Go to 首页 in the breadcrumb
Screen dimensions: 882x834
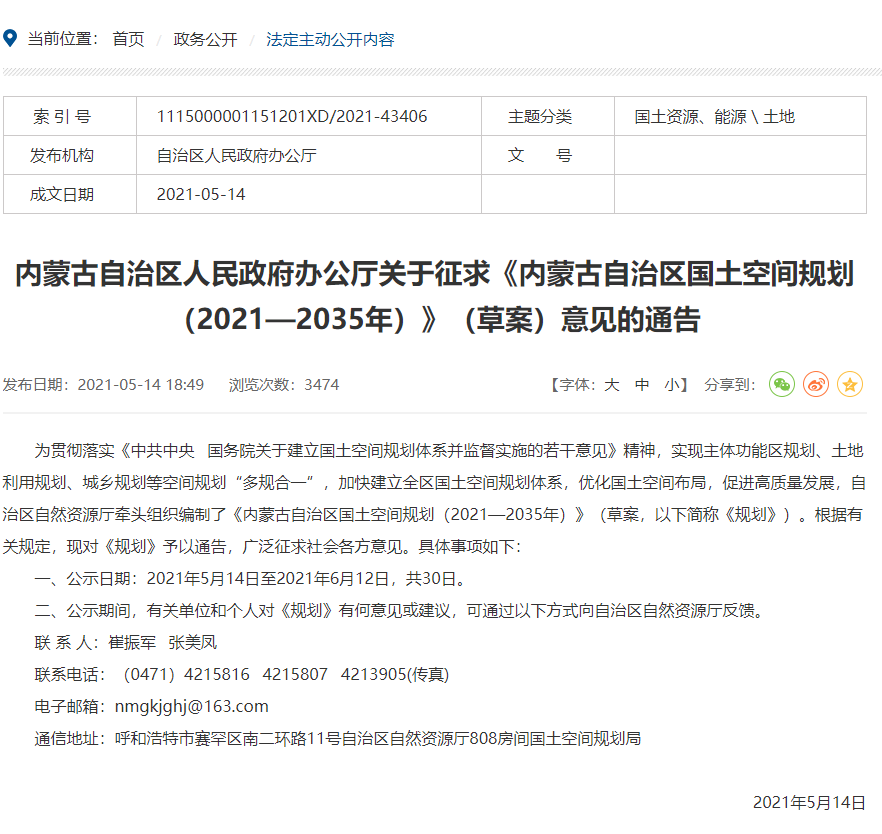128,39
